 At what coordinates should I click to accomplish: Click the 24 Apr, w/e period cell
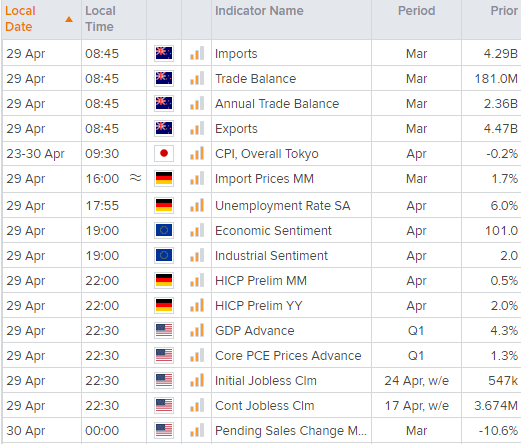416,381
